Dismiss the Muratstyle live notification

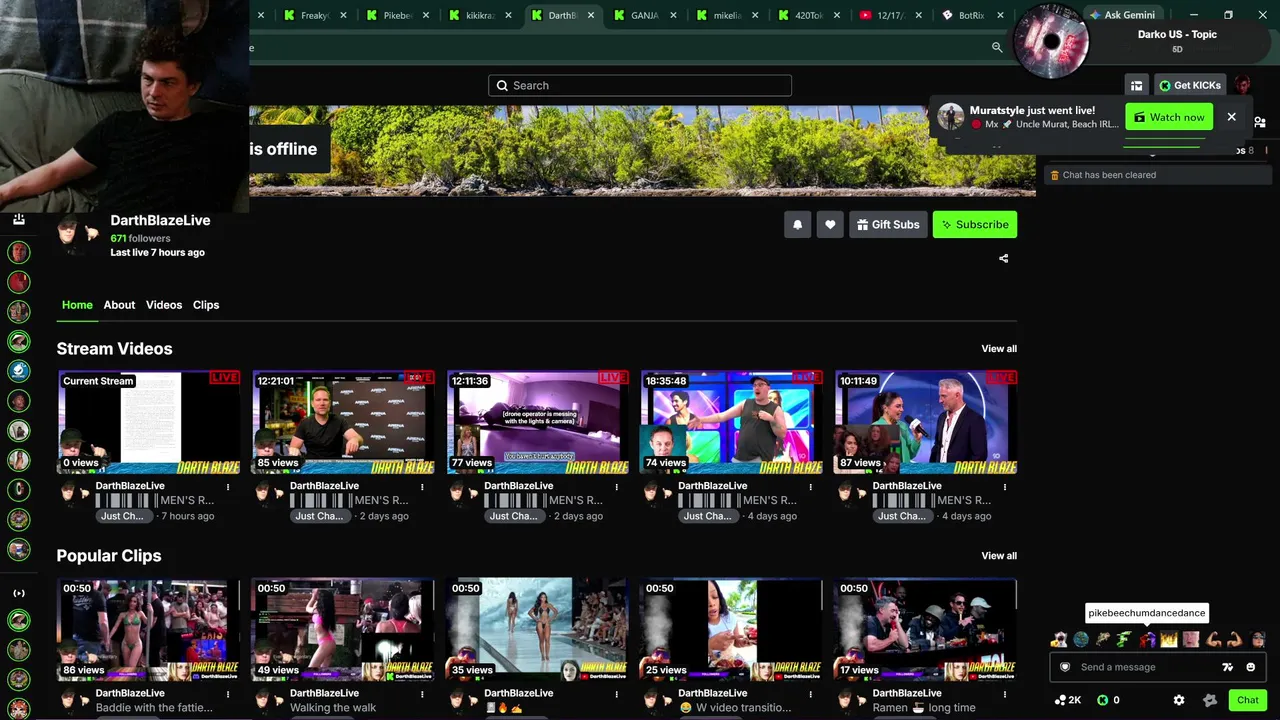coord(1231,117)
